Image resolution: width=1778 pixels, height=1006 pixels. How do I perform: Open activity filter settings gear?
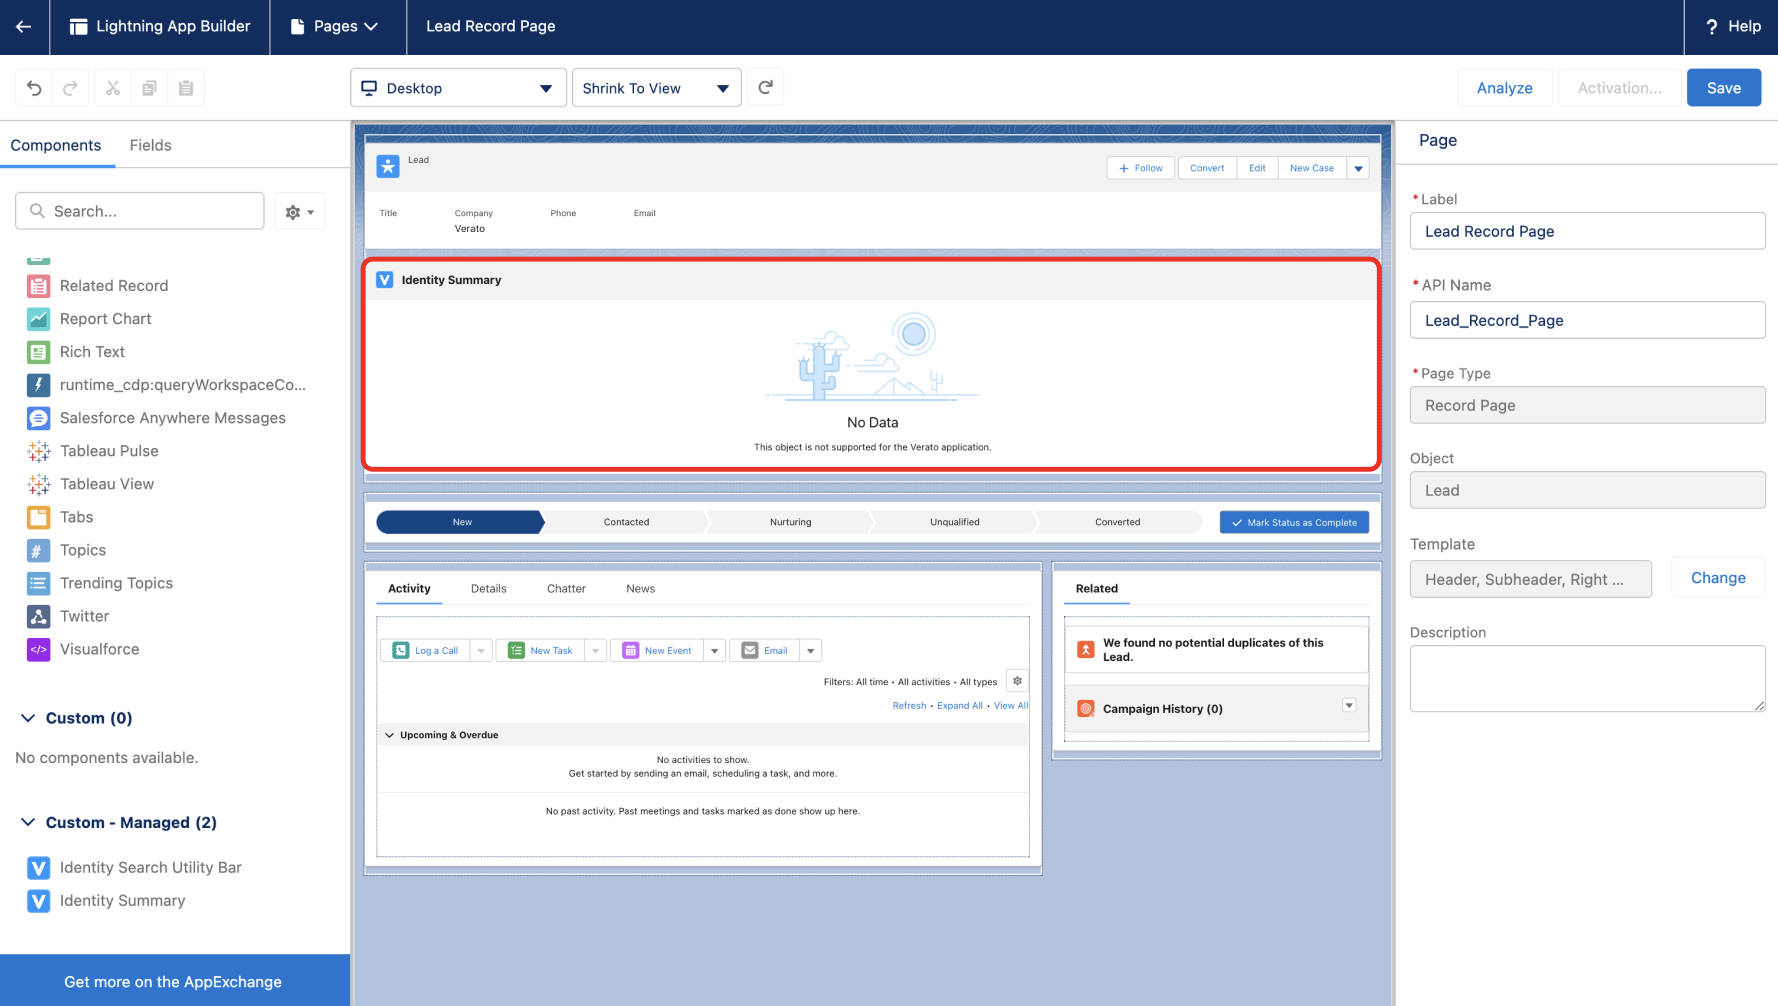[1017, 681]
